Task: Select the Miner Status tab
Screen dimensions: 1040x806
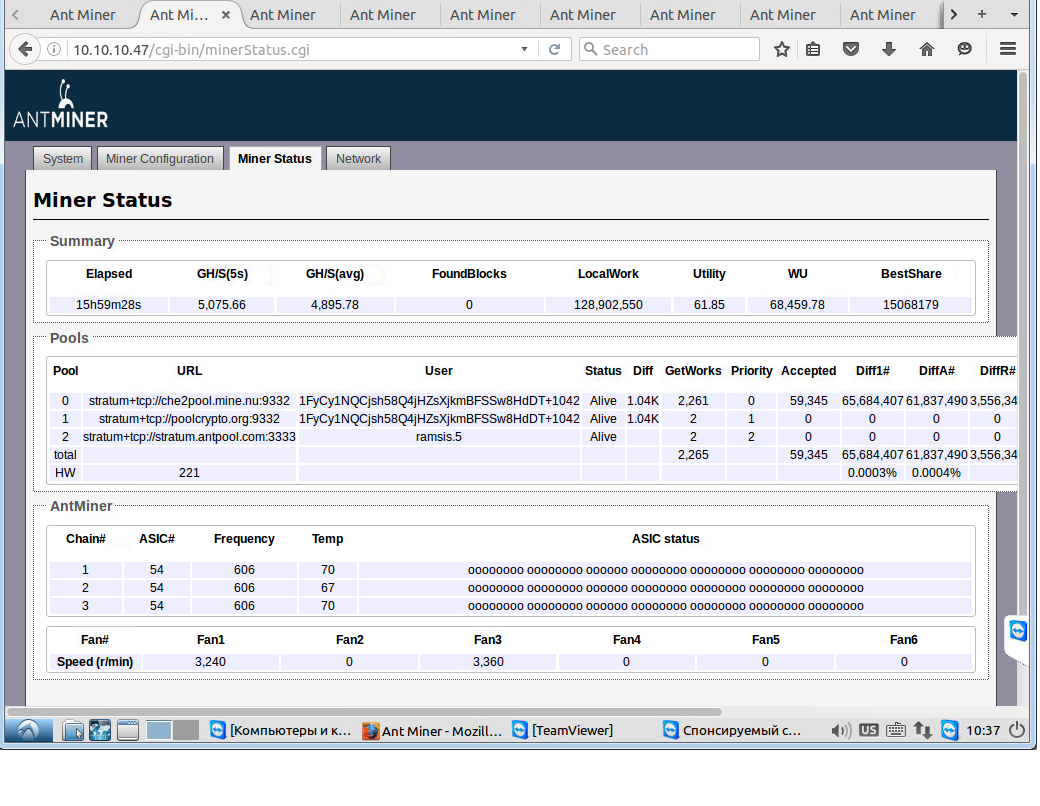Action: pos(275,159)
